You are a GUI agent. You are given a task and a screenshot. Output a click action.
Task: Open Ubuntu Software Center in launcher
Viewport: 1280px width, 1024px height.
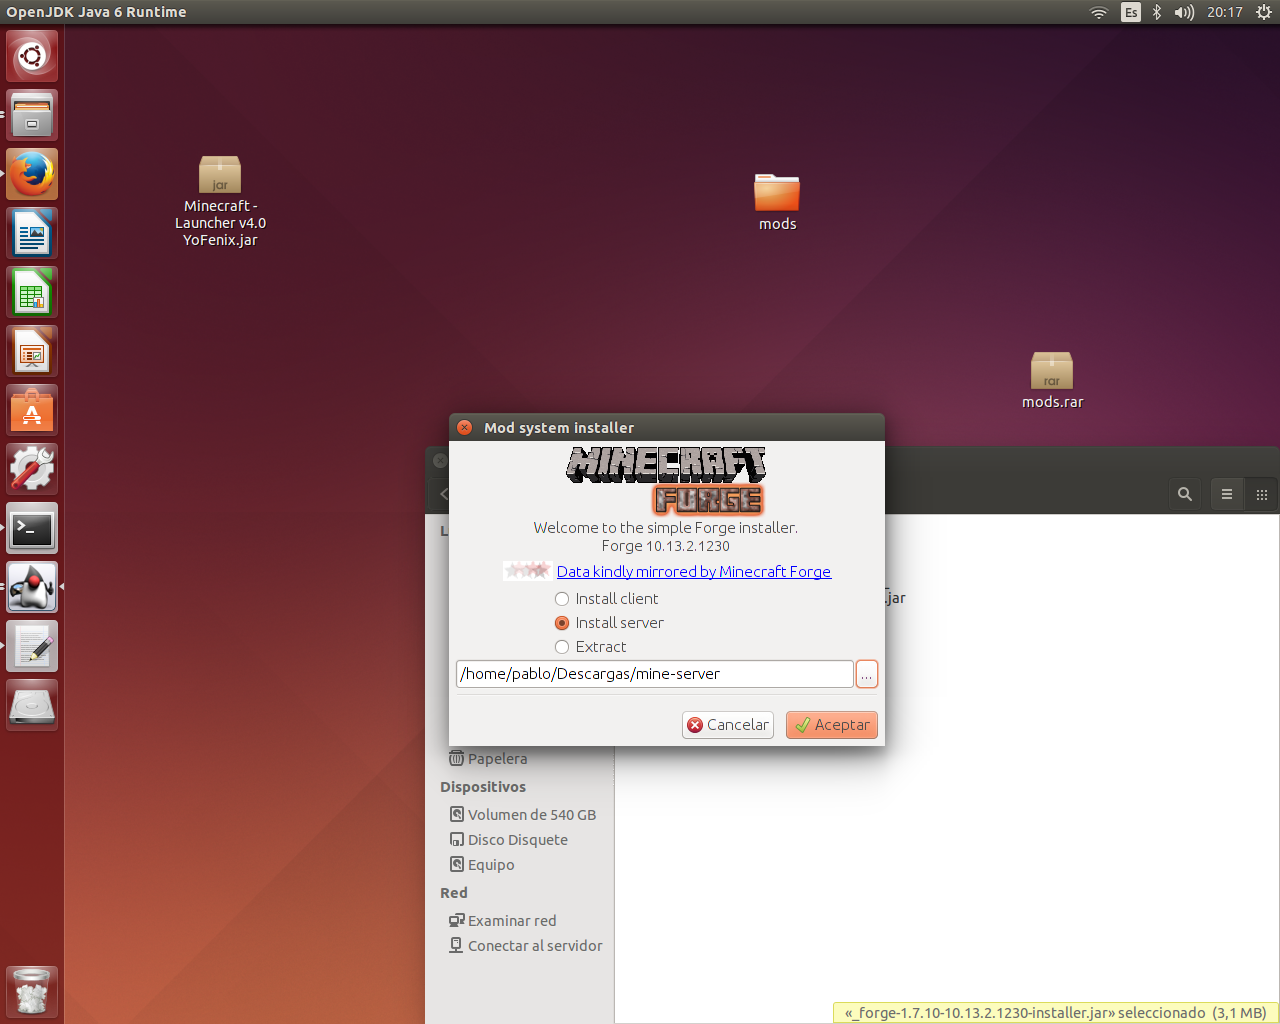(x=32, y=410)
